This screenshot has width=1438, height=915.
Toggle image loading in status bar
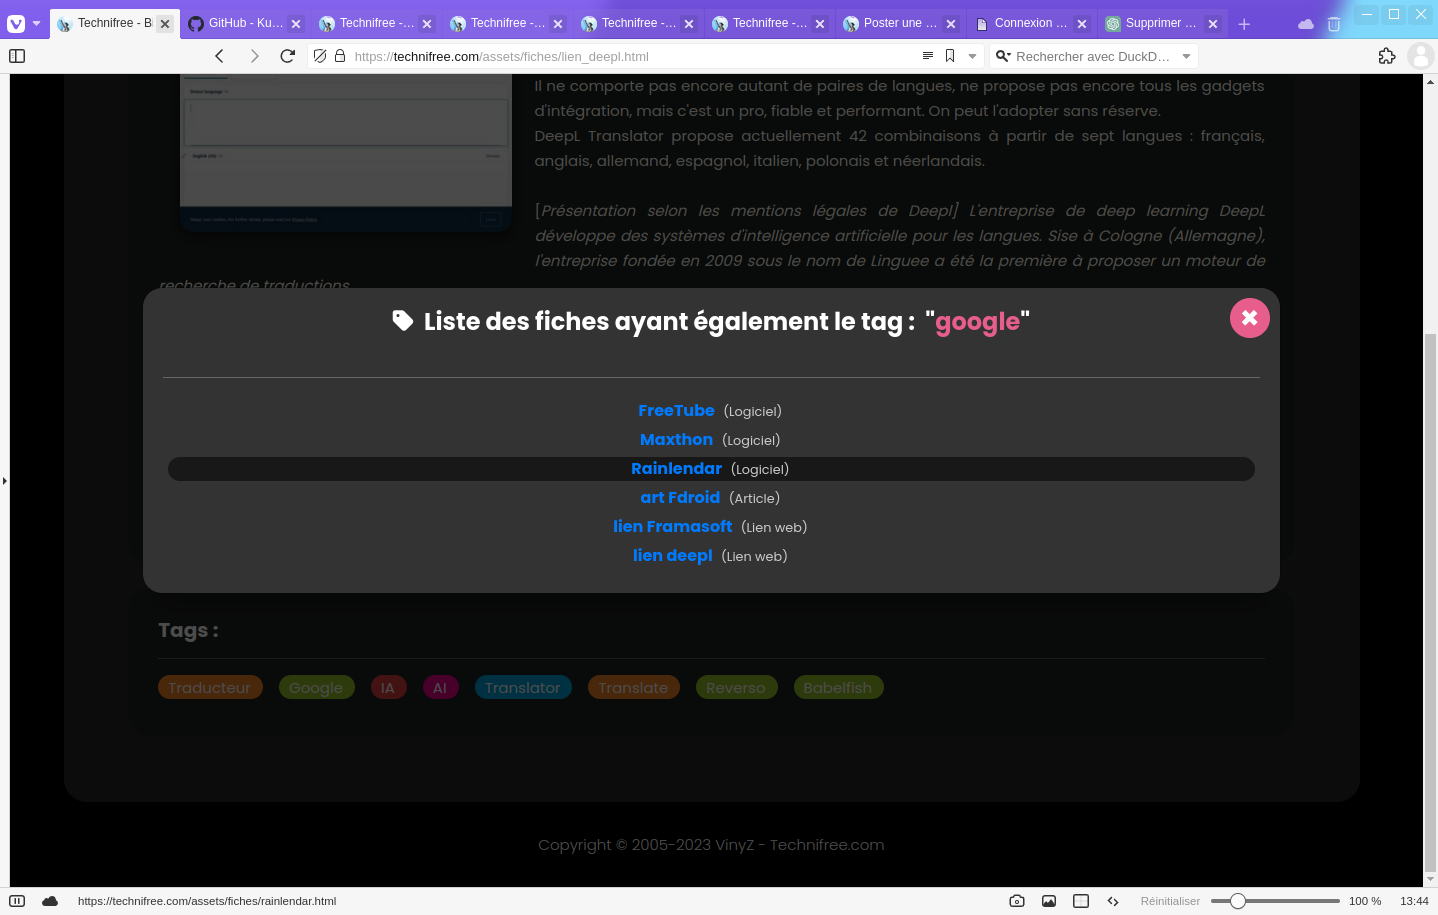(1049, 901)
